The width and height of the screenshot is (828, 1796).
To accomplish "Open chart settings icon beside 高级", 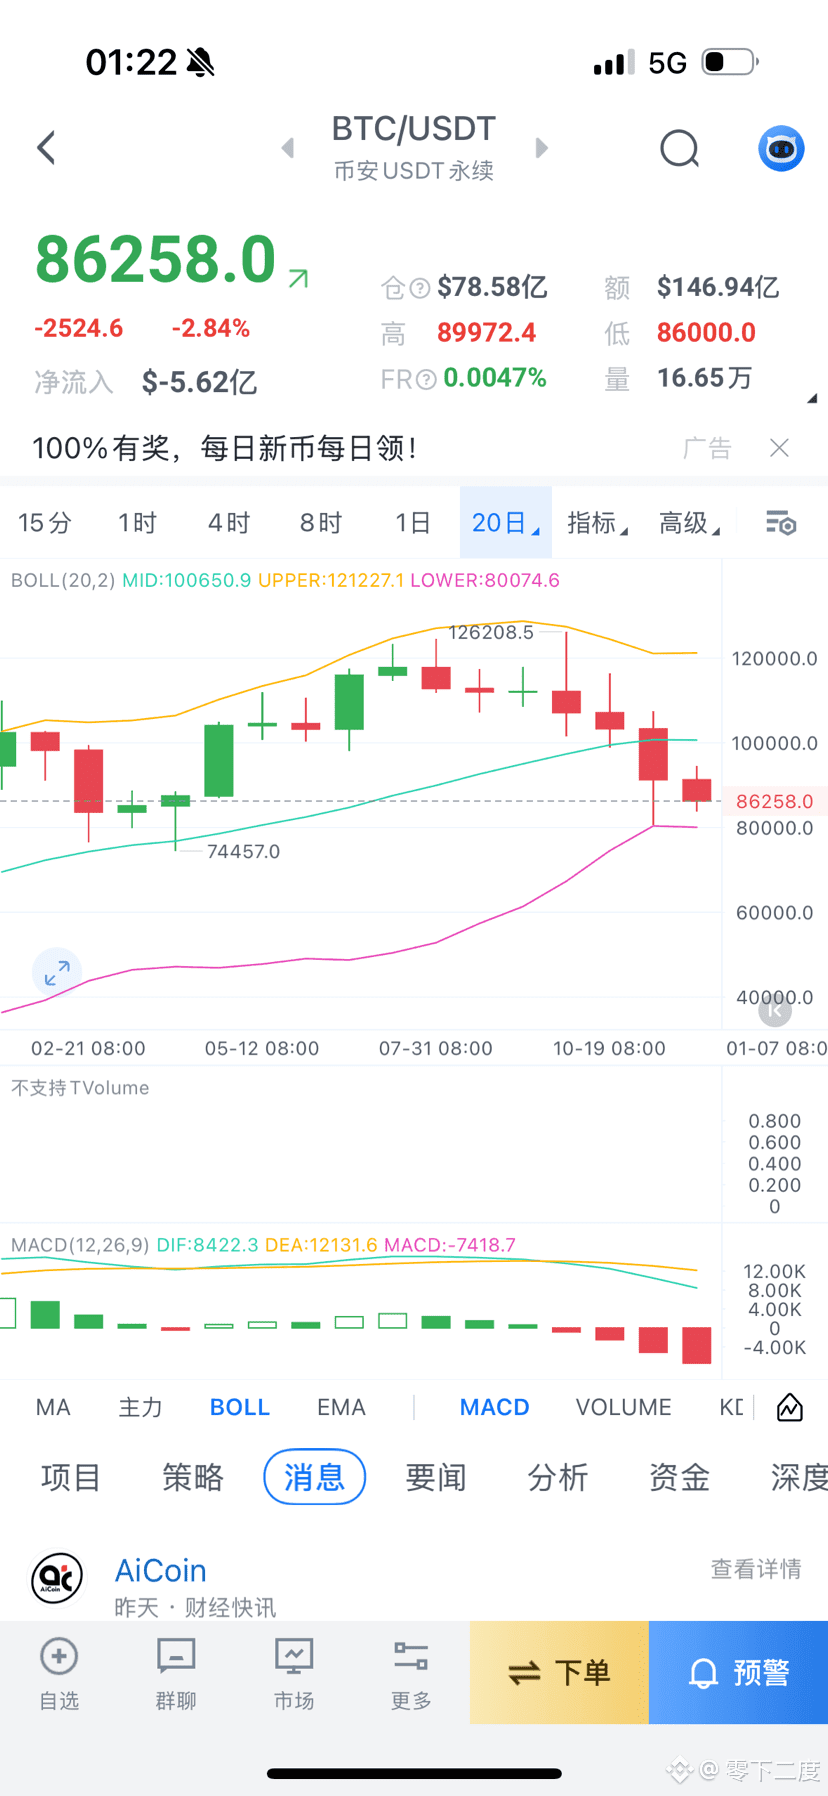I will (x=781, y=523).
